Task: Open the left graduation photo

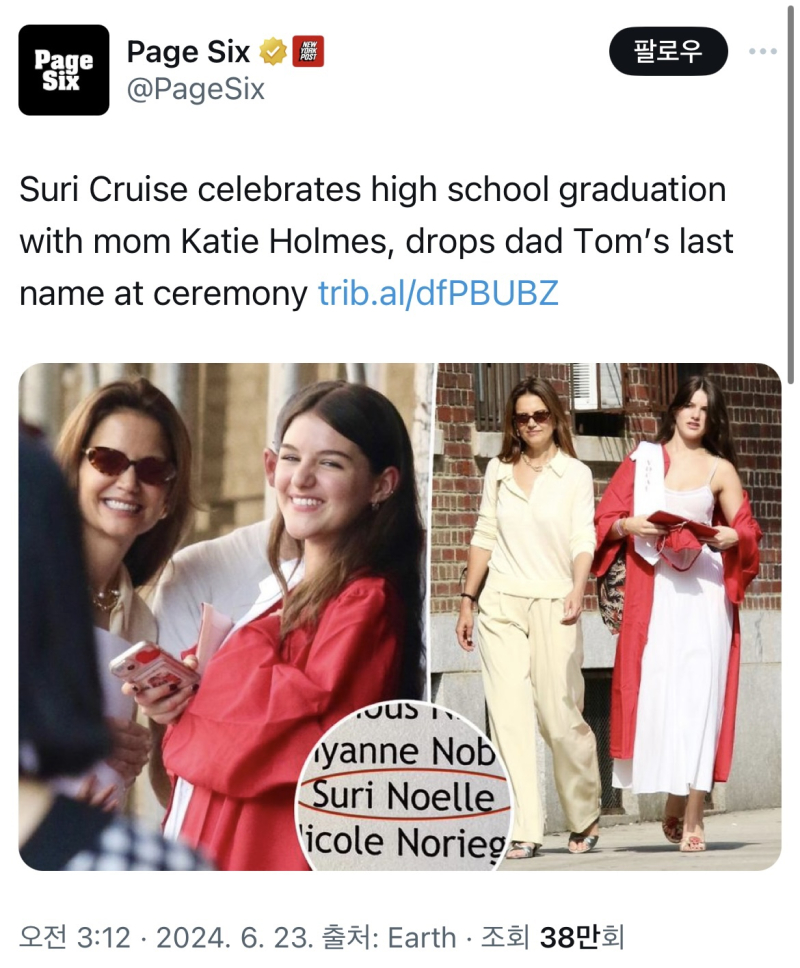Action: tap(226, 617)
